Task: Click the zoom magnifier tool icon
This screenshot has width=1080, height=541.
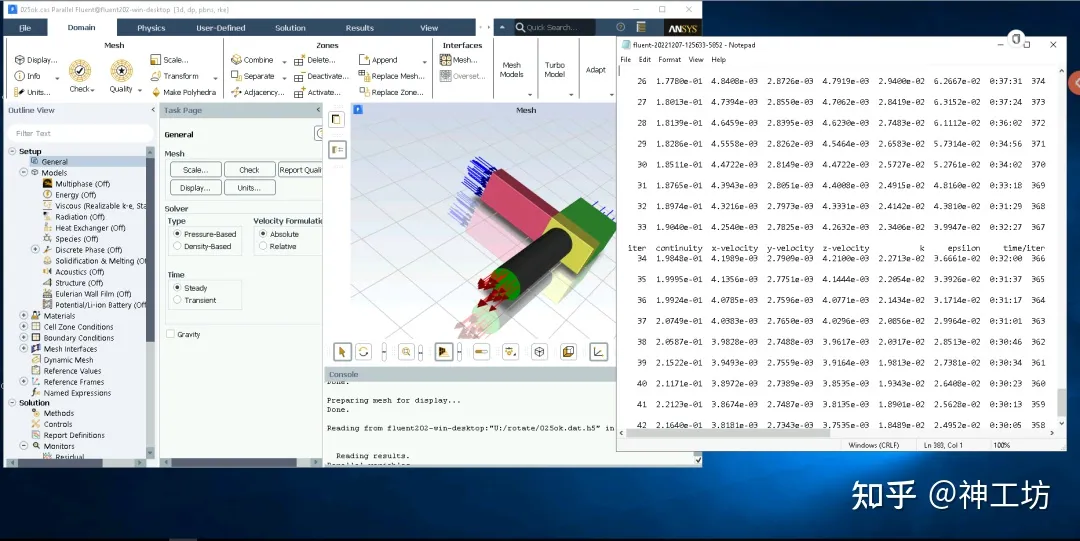Action: click(x=406, y=352)
